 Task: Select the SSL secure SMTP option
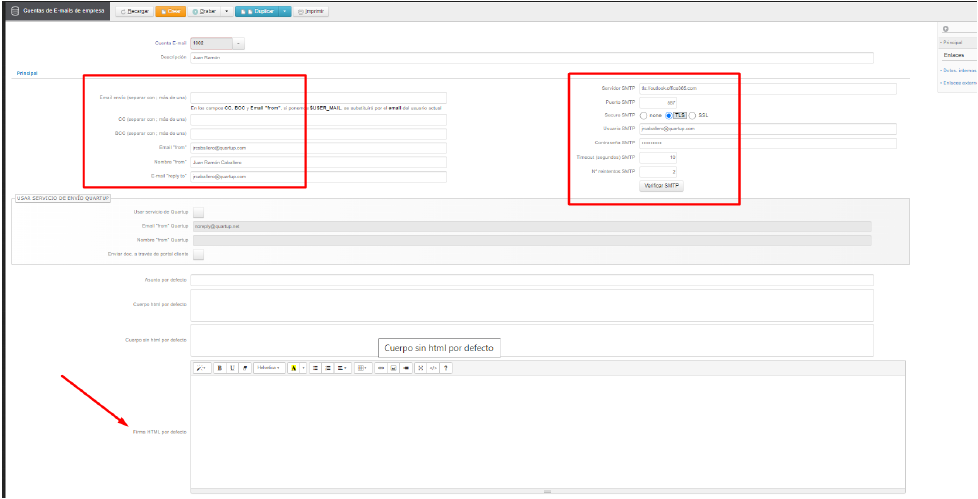click(x=692, y=115)
